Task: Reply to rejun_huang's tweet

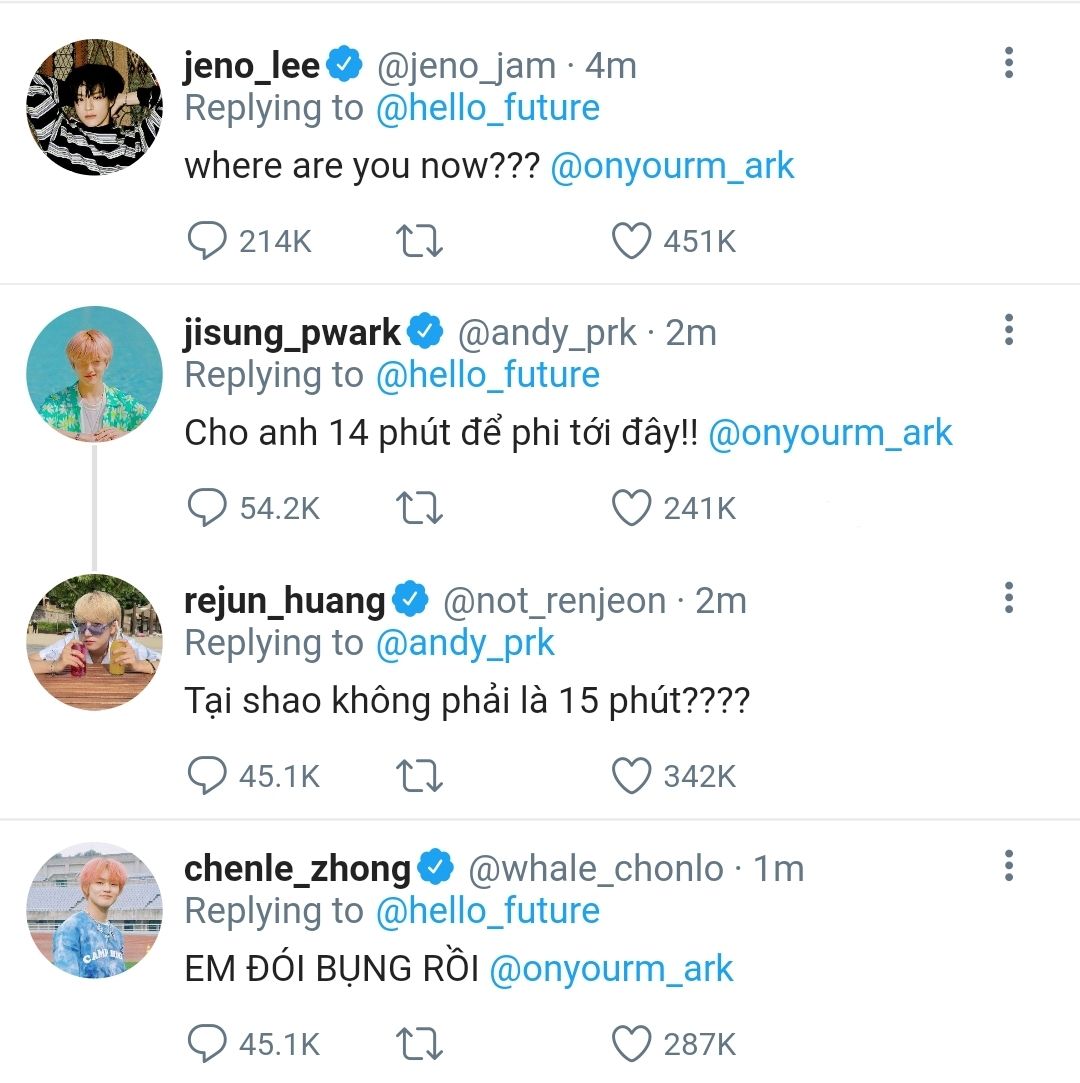Action: [x=207, y=777]
